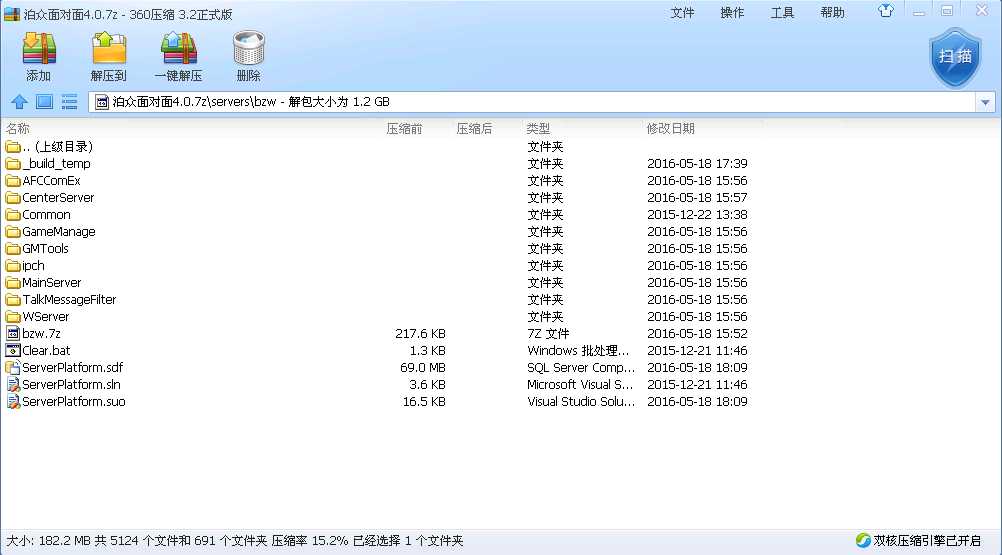1002x555 pixels.
Task: Click the 1.3 KB size of Clear.bat
Action: pos(427,351)
